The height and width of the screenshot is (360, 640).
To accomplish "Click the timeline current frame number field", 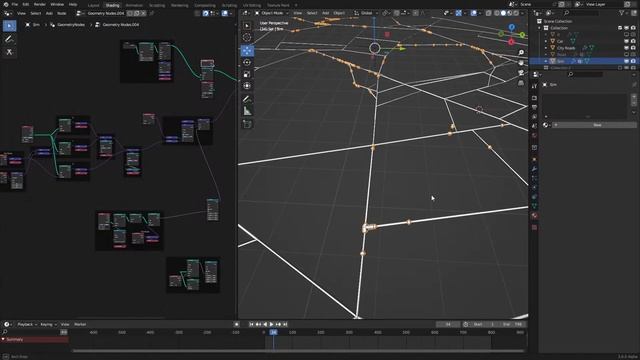I will click(x=448, y=324).
